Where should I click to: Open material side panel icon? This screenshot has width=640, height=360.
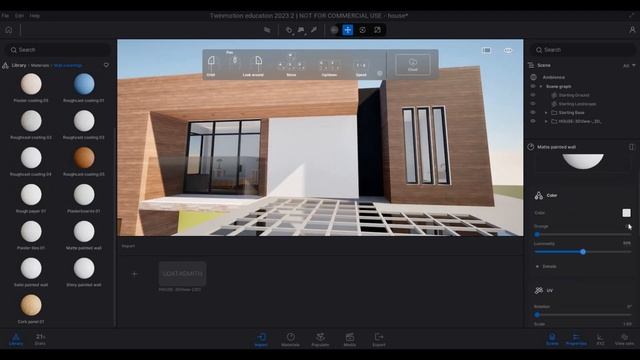click(631, 147)
